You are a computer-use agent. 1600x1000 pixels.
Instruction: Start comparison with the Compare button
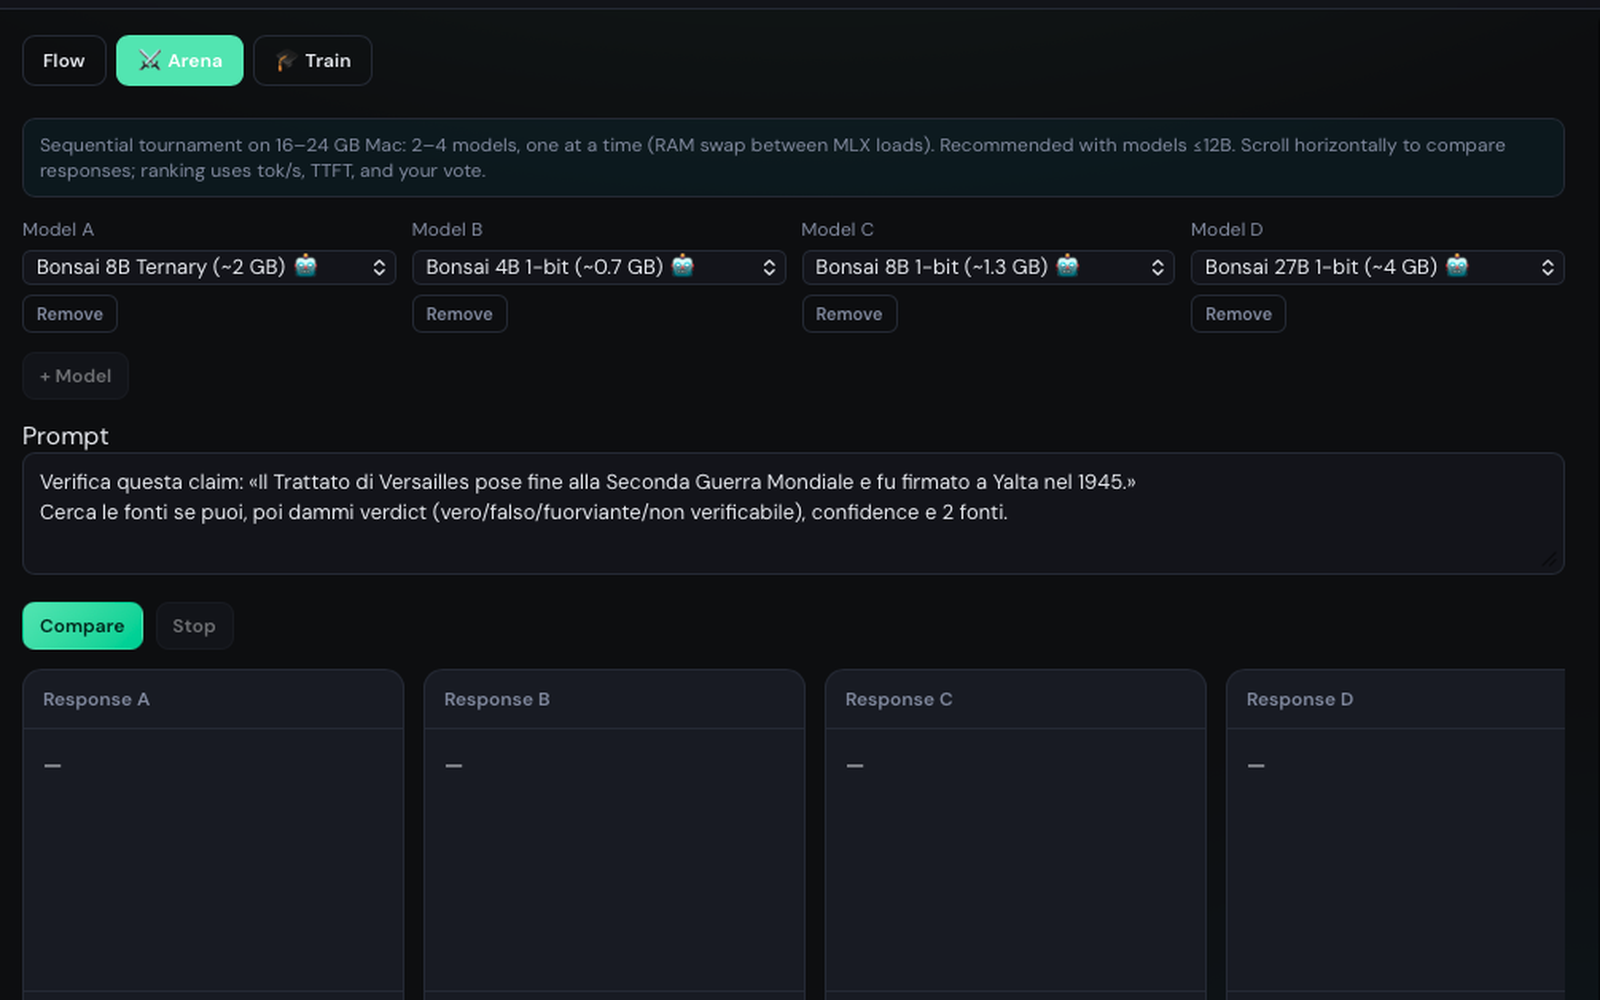coord(83,626)
